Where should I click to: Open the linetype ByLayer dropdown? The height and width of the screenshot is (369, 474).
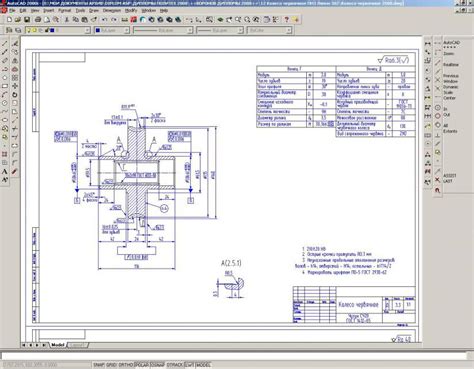point(163,30)
